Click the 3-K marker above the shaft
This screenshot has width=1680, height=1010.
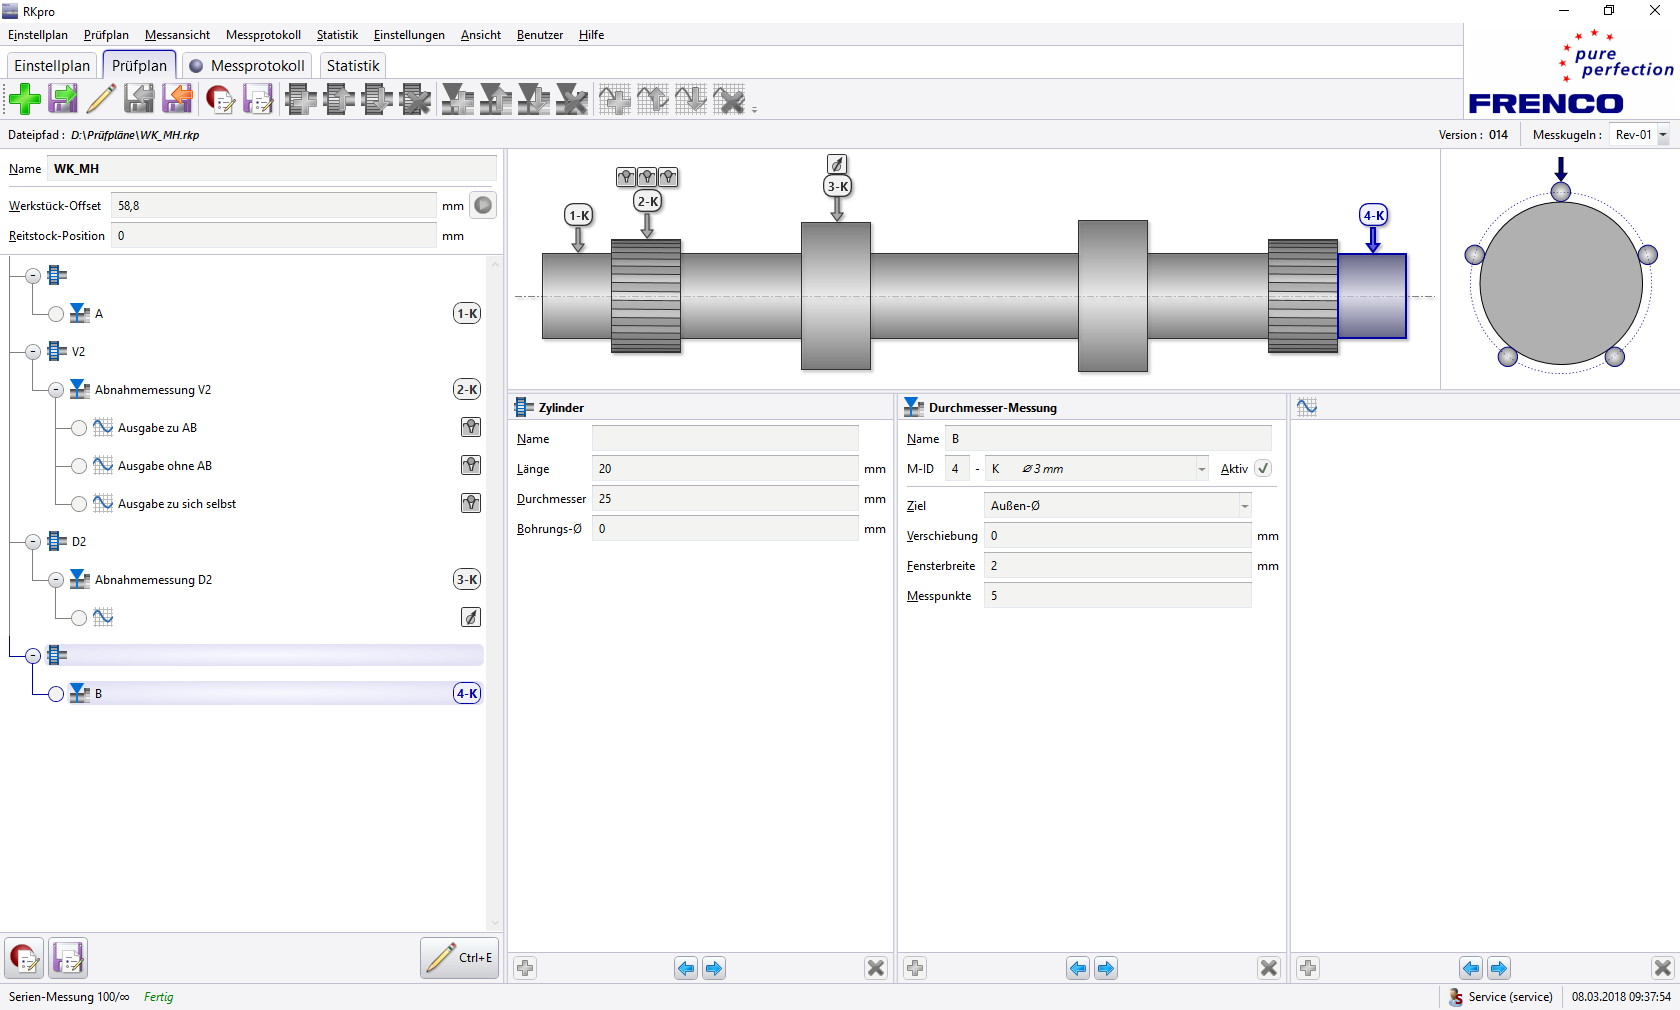point(837,187)
